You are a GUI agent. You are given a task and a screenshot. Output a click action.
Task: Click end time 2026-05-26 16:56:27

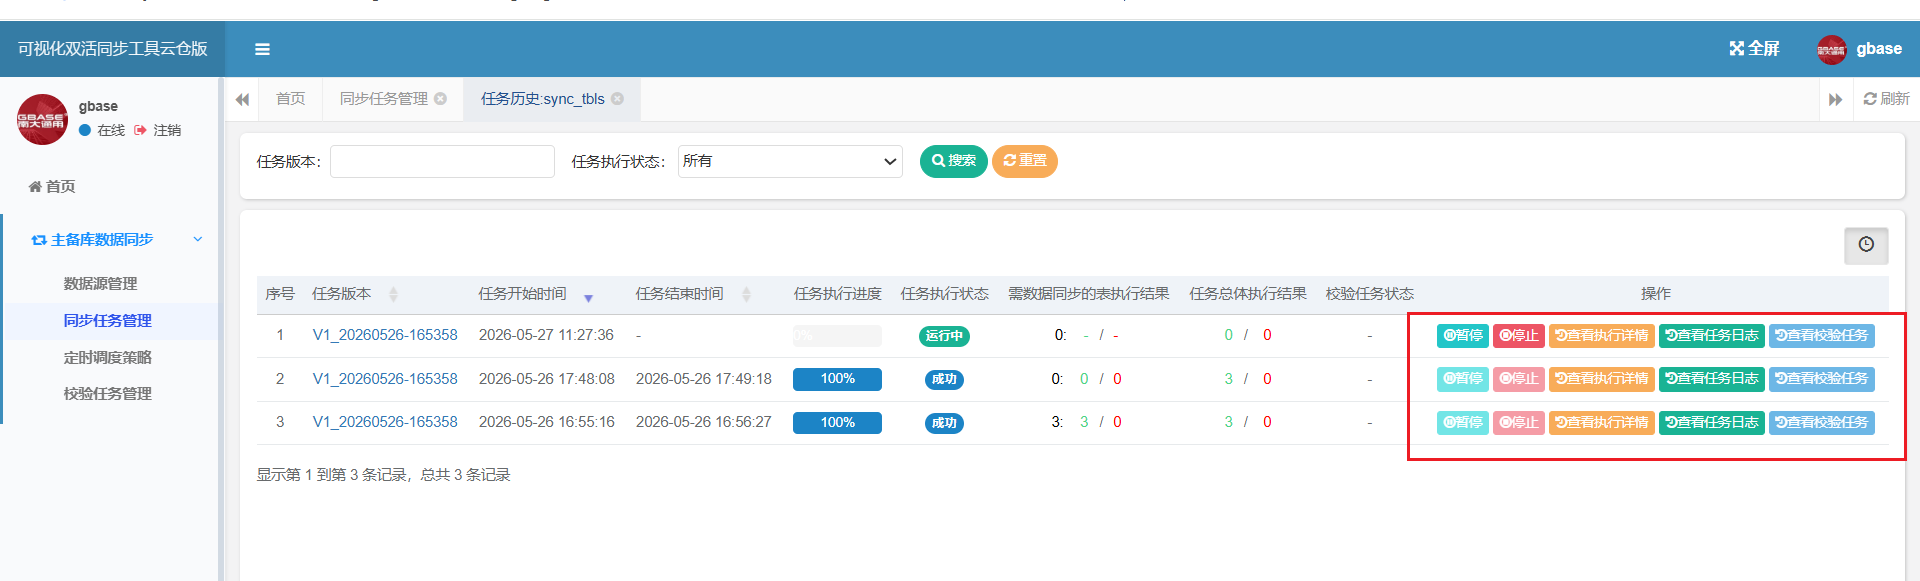(x=704, y=422)
